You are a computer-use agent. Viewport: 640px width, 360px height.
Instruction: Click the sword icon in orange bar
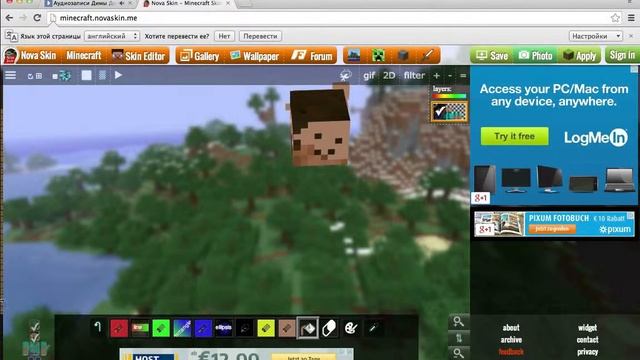(x=427, y=55)
